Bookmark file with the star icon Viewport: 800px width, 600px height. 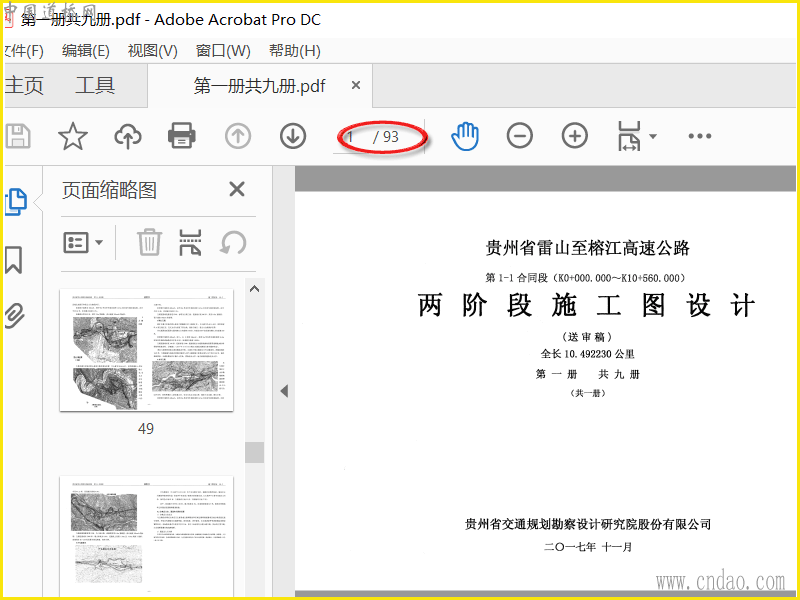73,136
